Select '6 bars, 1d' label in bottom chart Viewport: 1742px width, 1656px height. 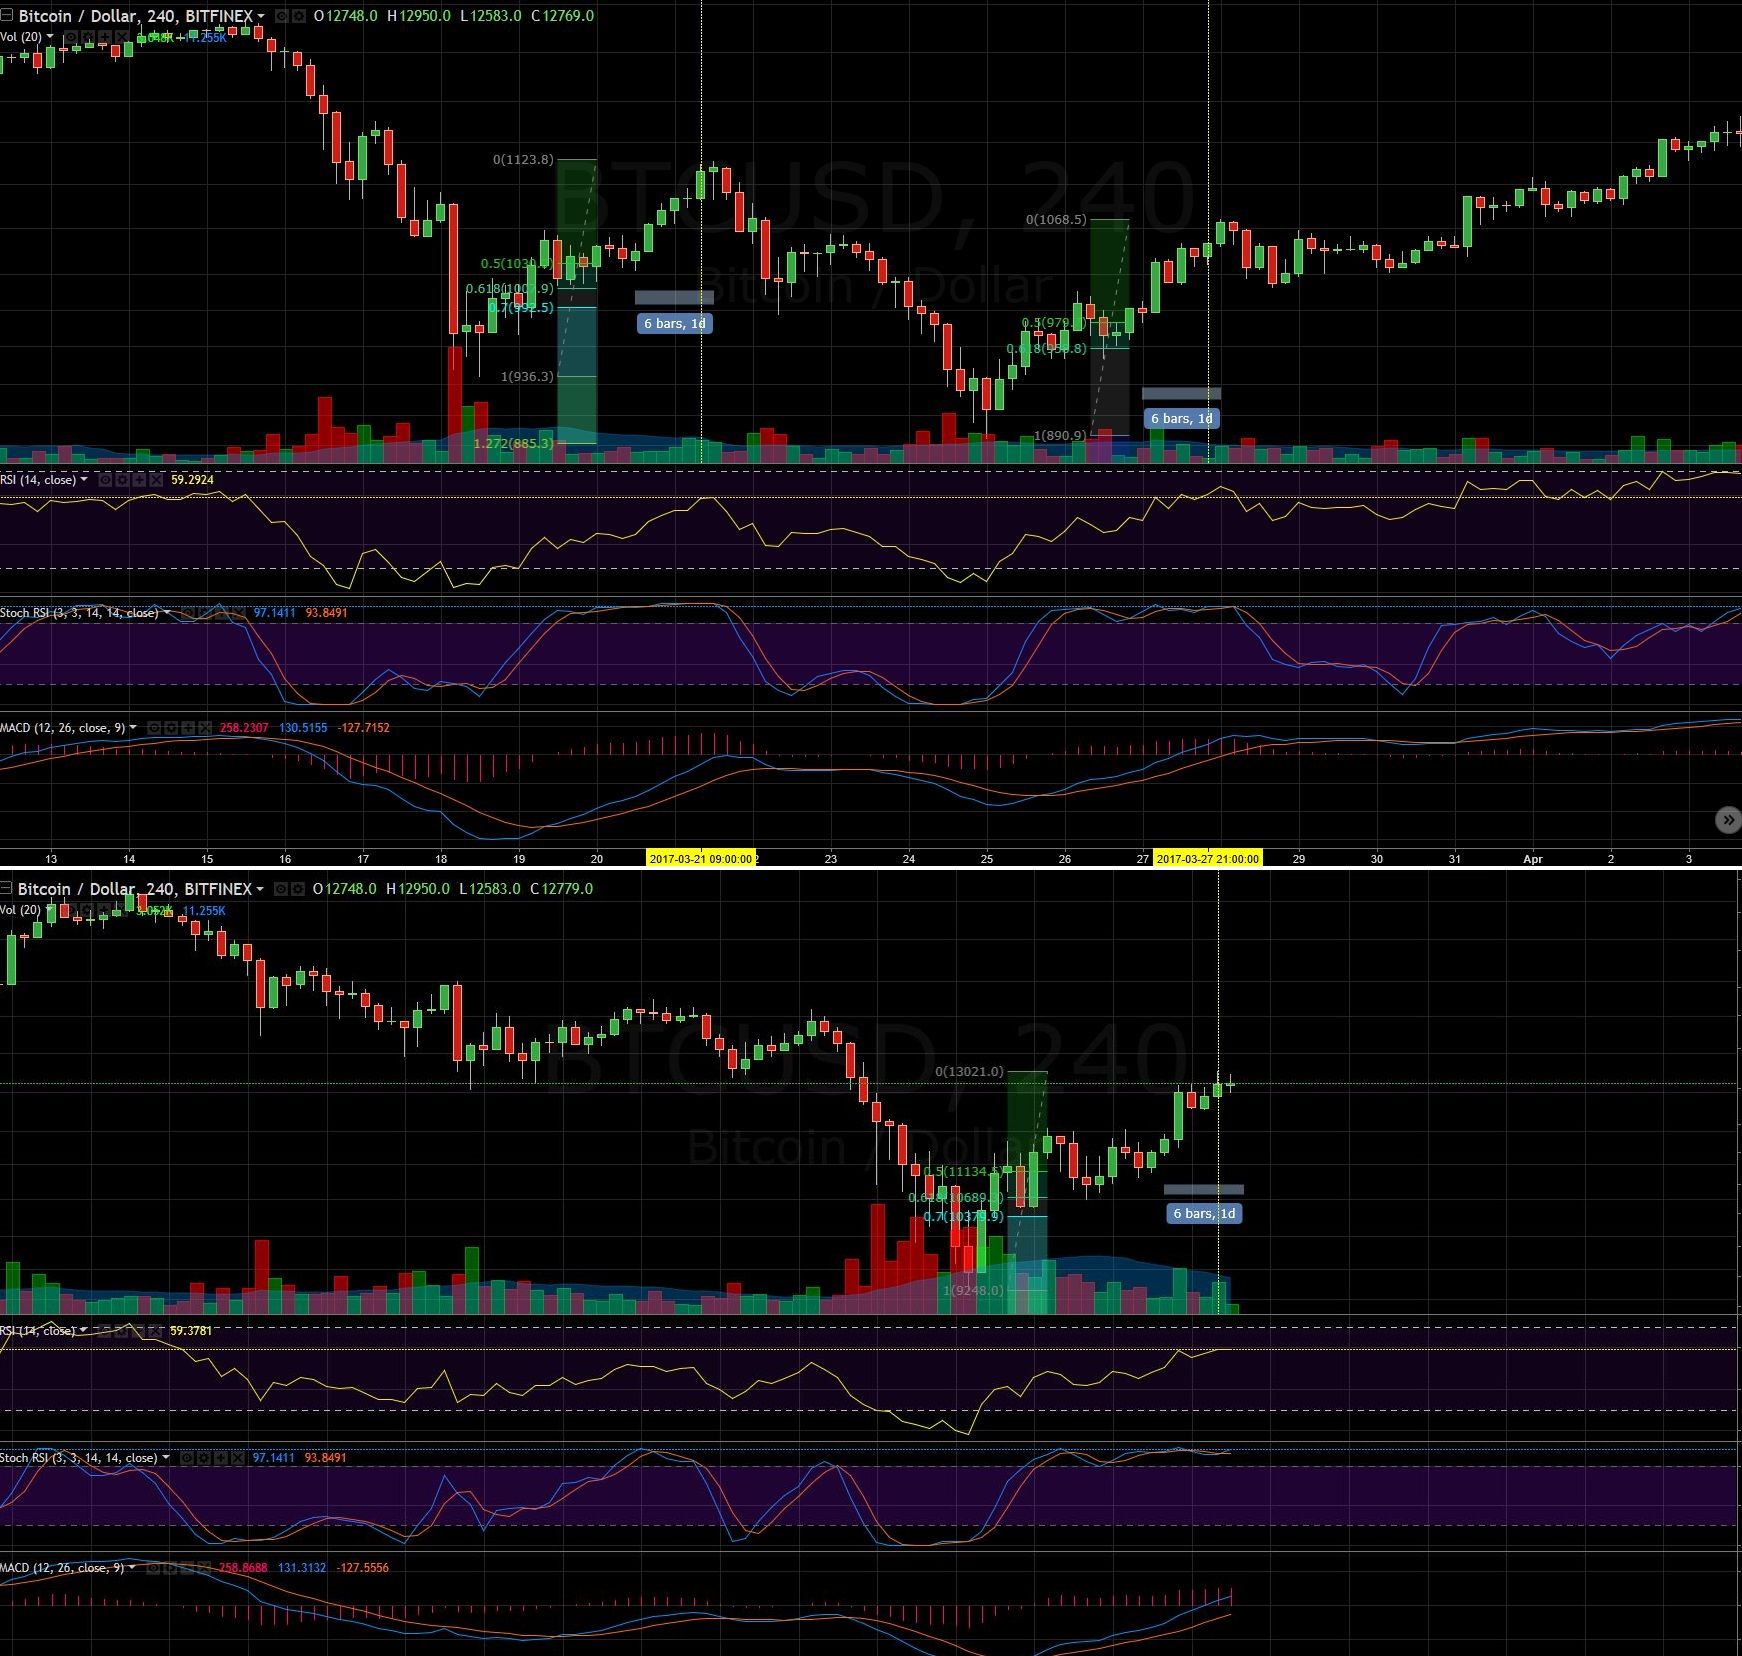(x=1204, y=1213)
